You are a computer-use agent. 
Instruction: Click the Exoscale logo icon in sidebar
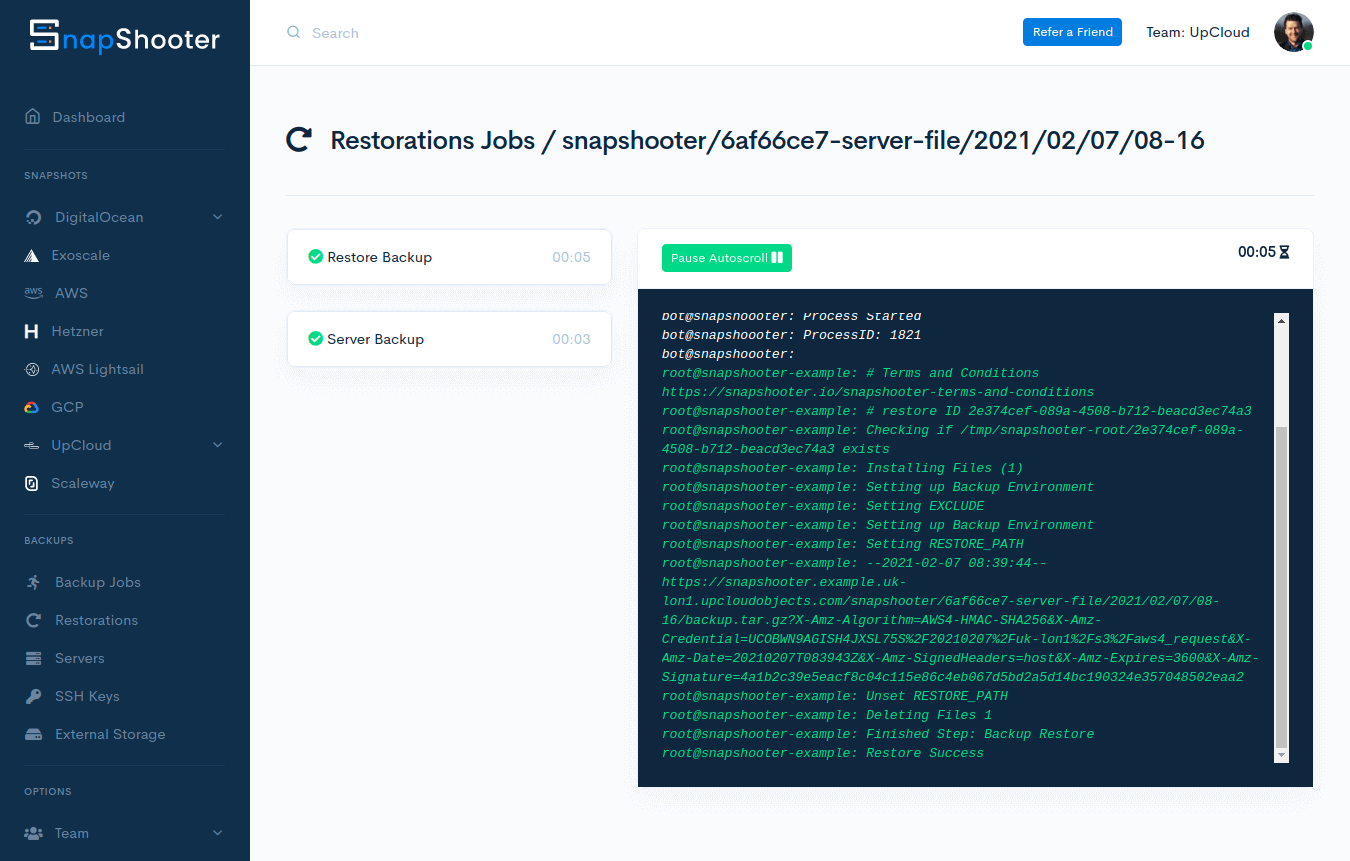coord(32,256)
